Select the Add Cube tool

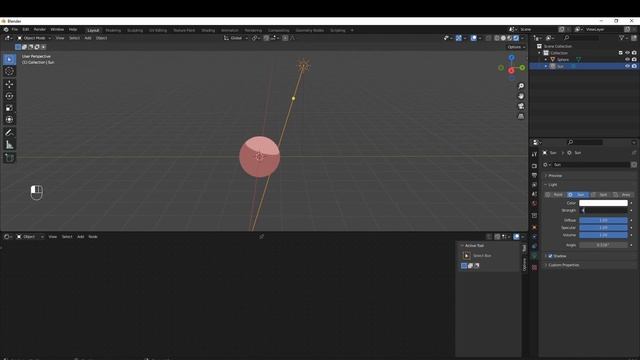[9, 158]
